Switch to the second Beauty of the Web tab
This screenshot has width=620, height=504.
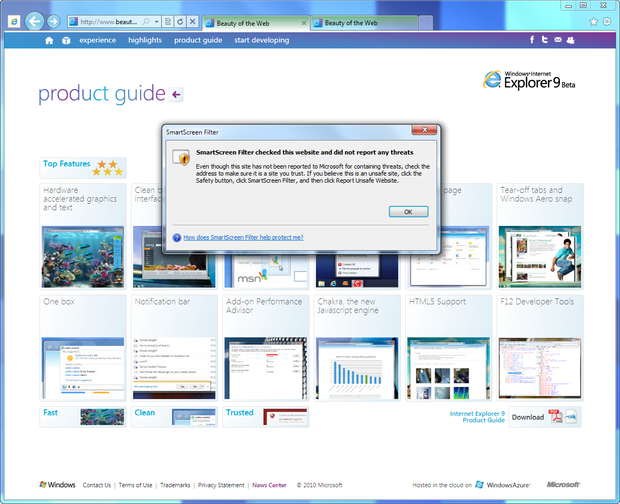364,23
